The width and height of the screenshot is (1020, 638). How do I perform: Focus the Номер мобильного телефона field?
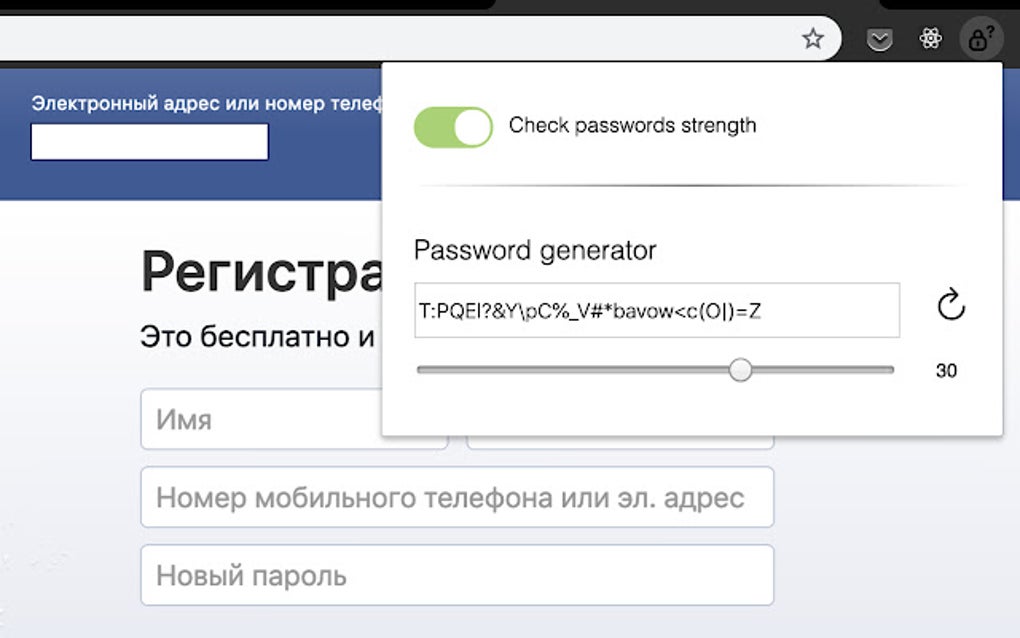tap(457, 497)
